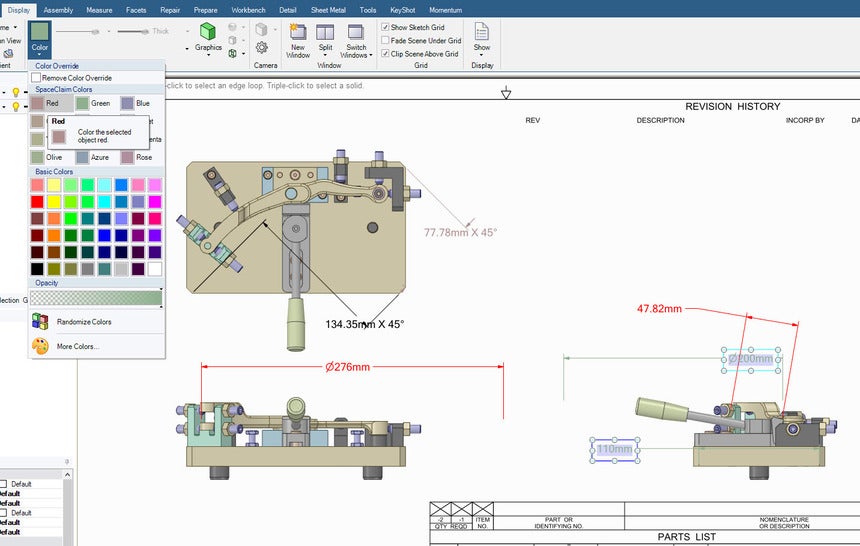Open More Colors palette icon
860x546 pixels.
tap(40, 346)
